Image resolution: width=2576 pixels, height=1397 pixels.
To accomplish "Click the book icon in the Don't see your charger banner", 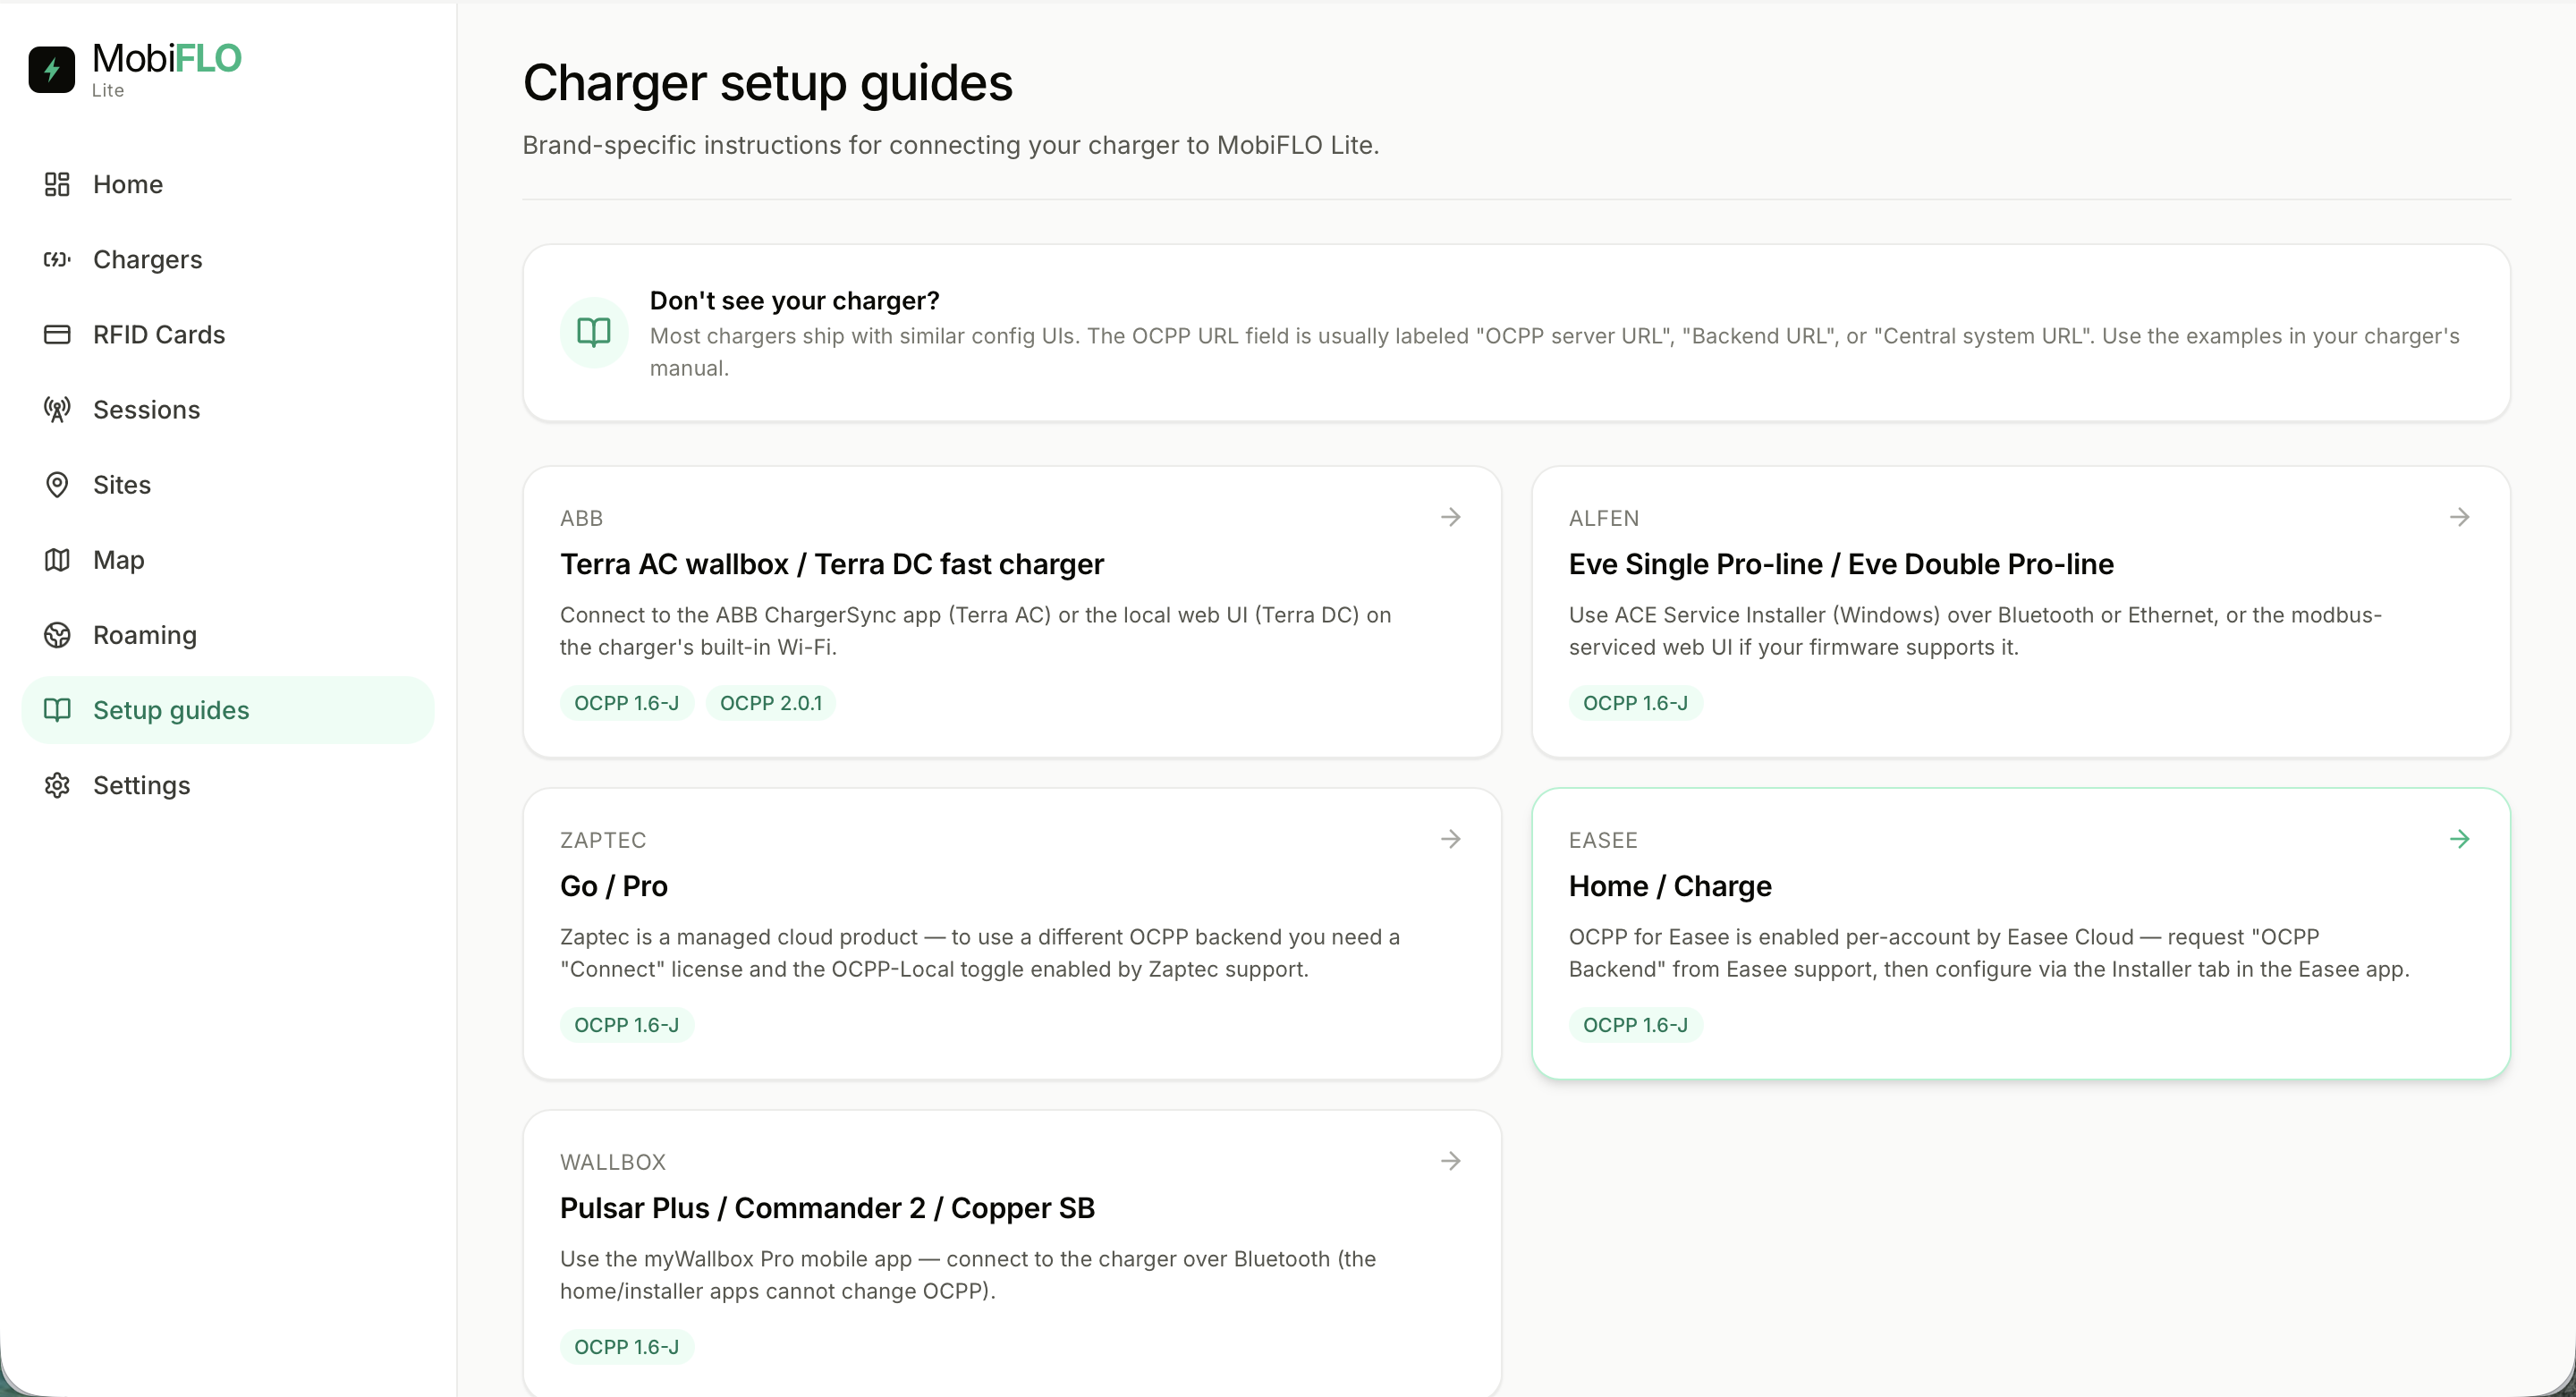I will [594, 333].
